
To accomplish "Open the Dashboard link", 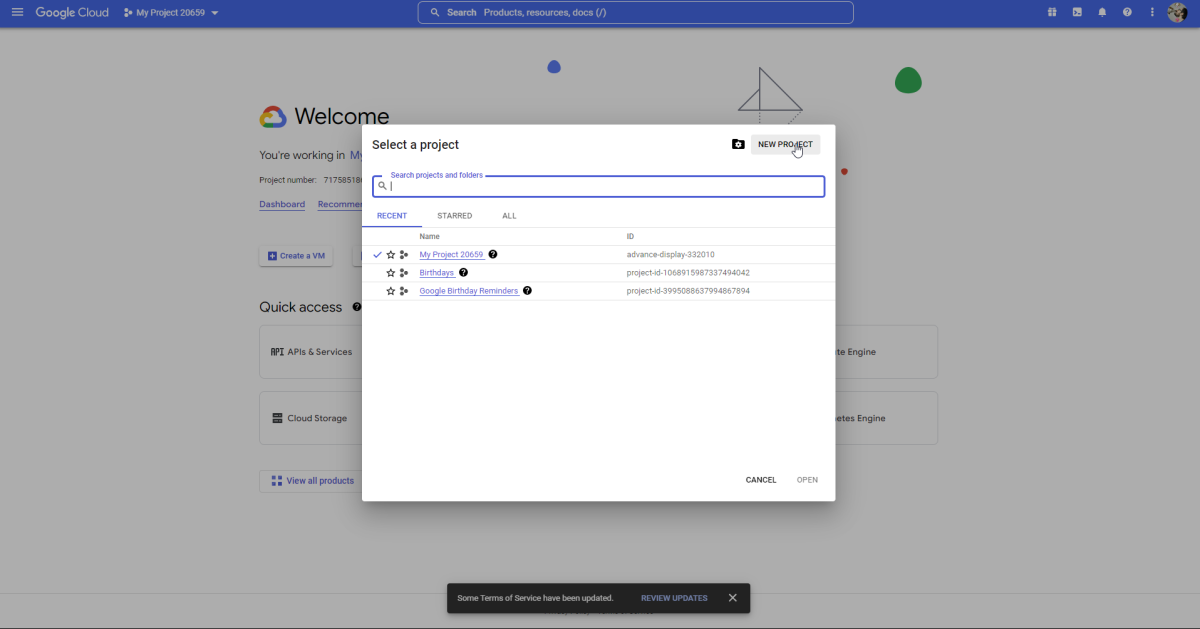I will coord(282,204).
